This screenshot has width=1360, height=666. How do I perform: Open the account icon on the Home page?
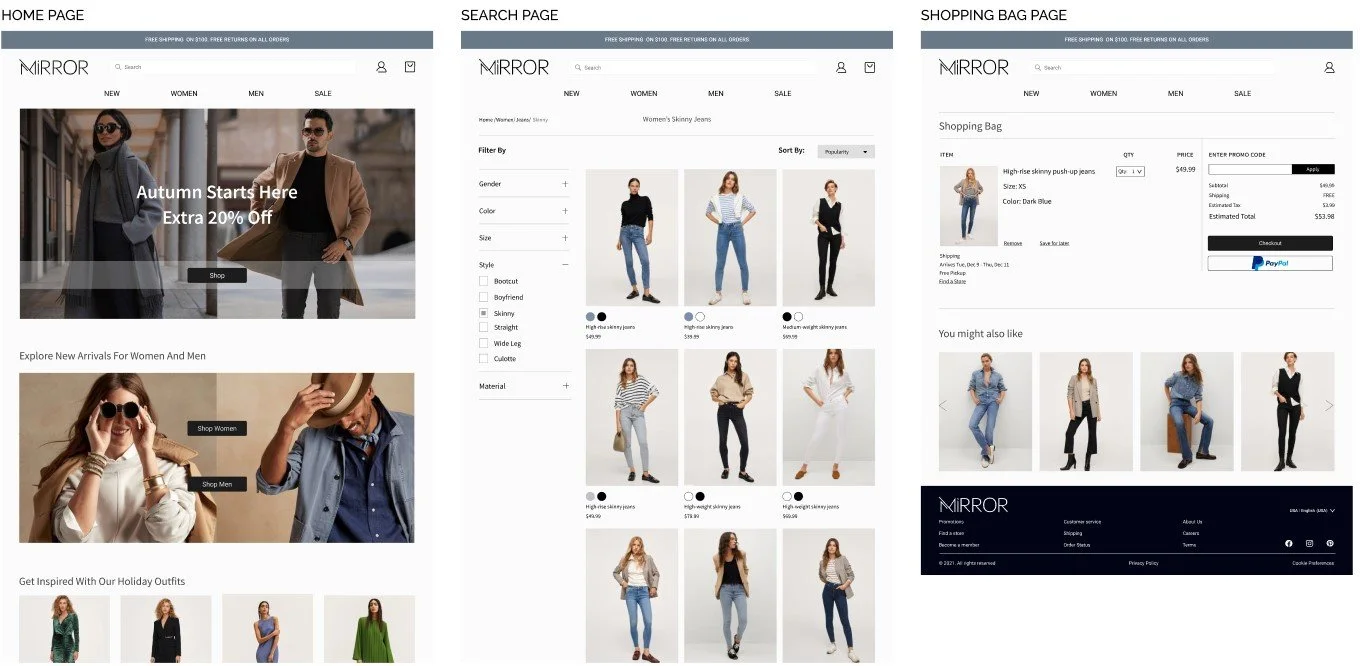381,67
